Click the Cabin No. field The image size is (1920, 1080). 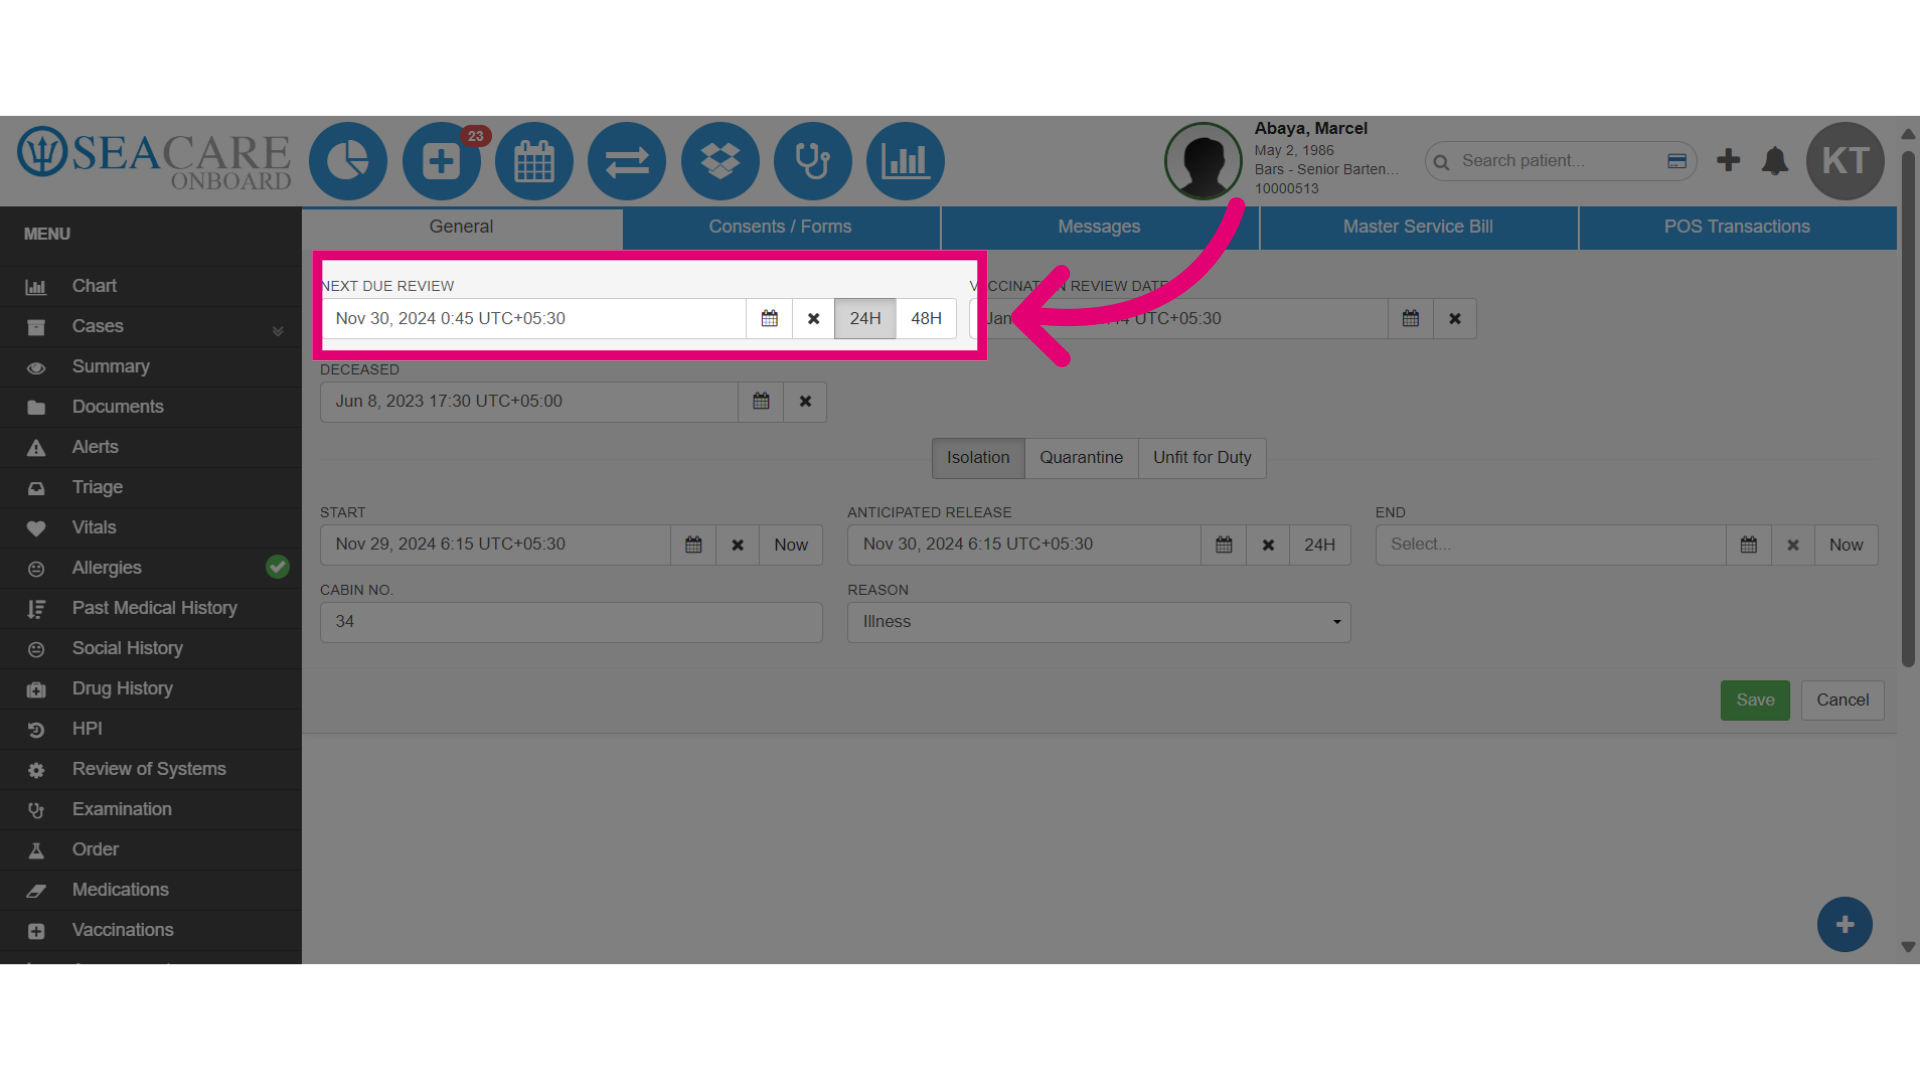571,622
